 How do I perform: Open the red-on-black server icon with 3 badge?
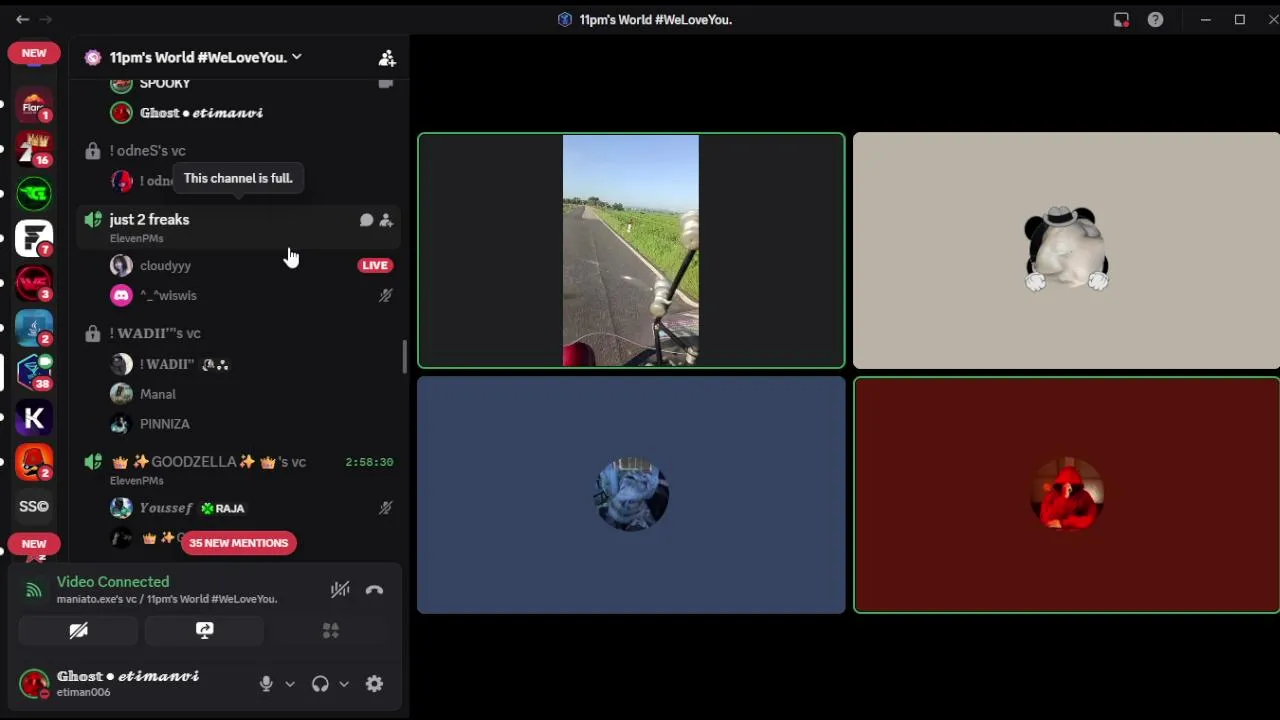(x=34, y=282)
